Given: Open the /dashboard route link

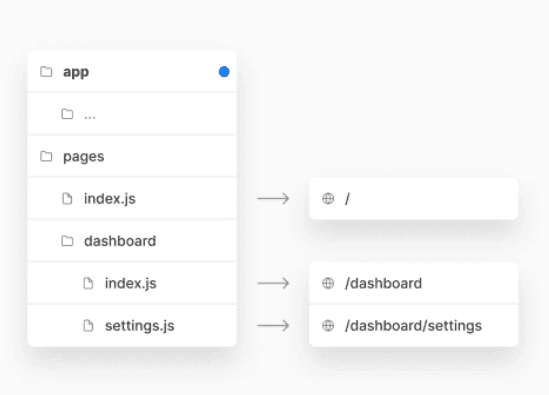Looking at the screenshot, I should click(x=414, y=283).
